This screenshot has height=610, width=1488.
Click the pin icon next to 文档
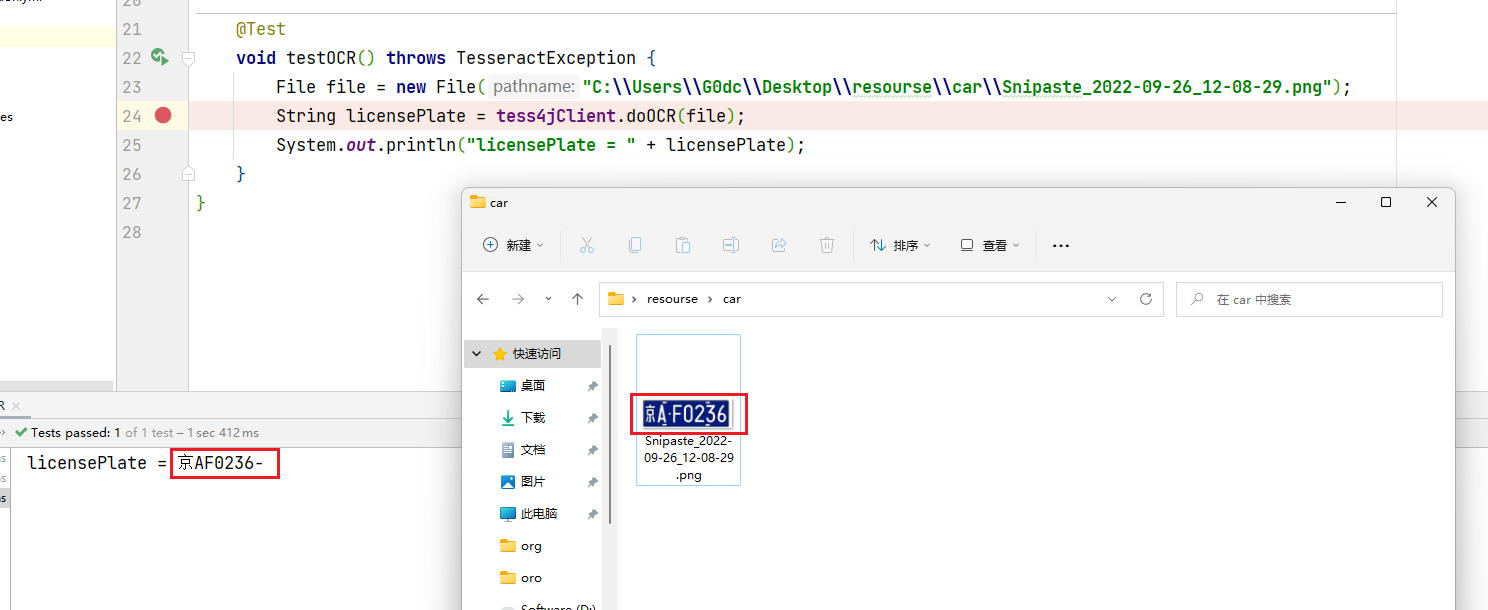(592, 450)
